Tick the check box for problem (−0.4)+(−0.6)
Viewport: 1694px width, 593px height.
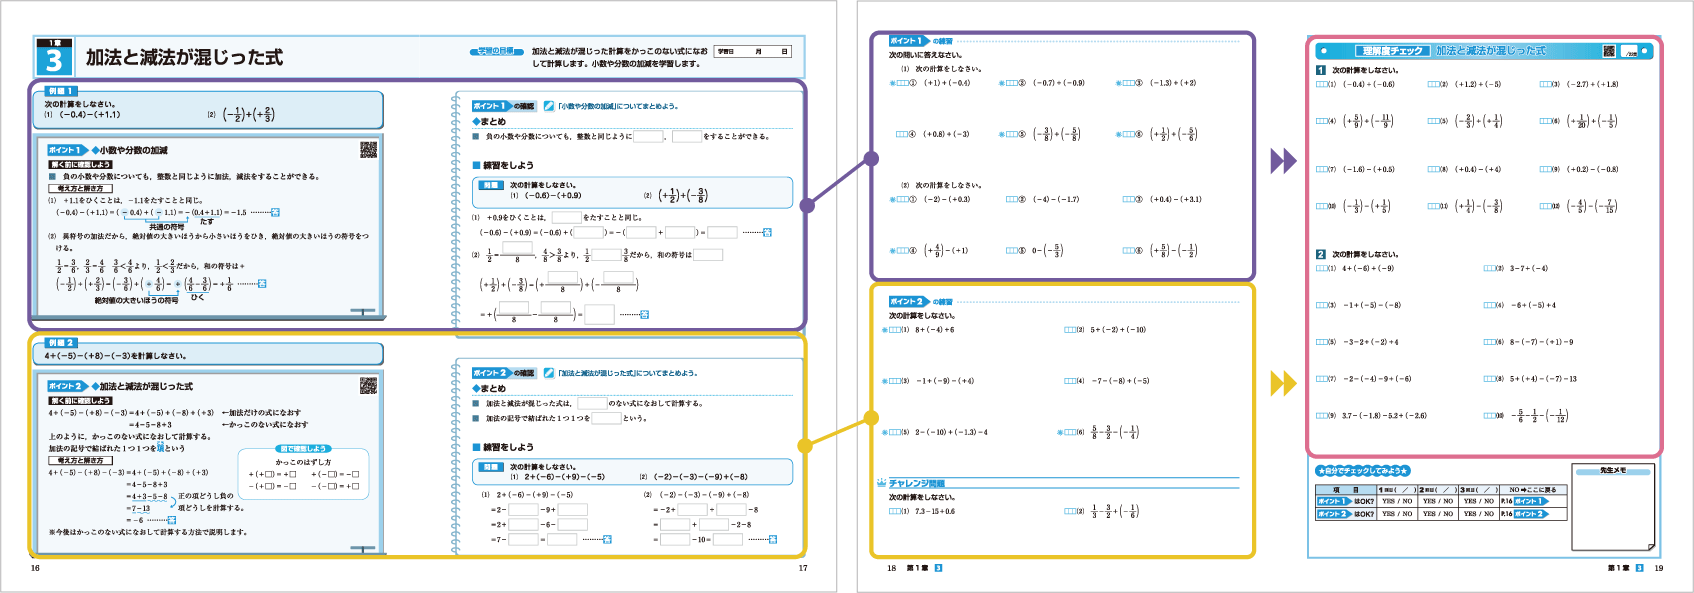pos(1320,85)
